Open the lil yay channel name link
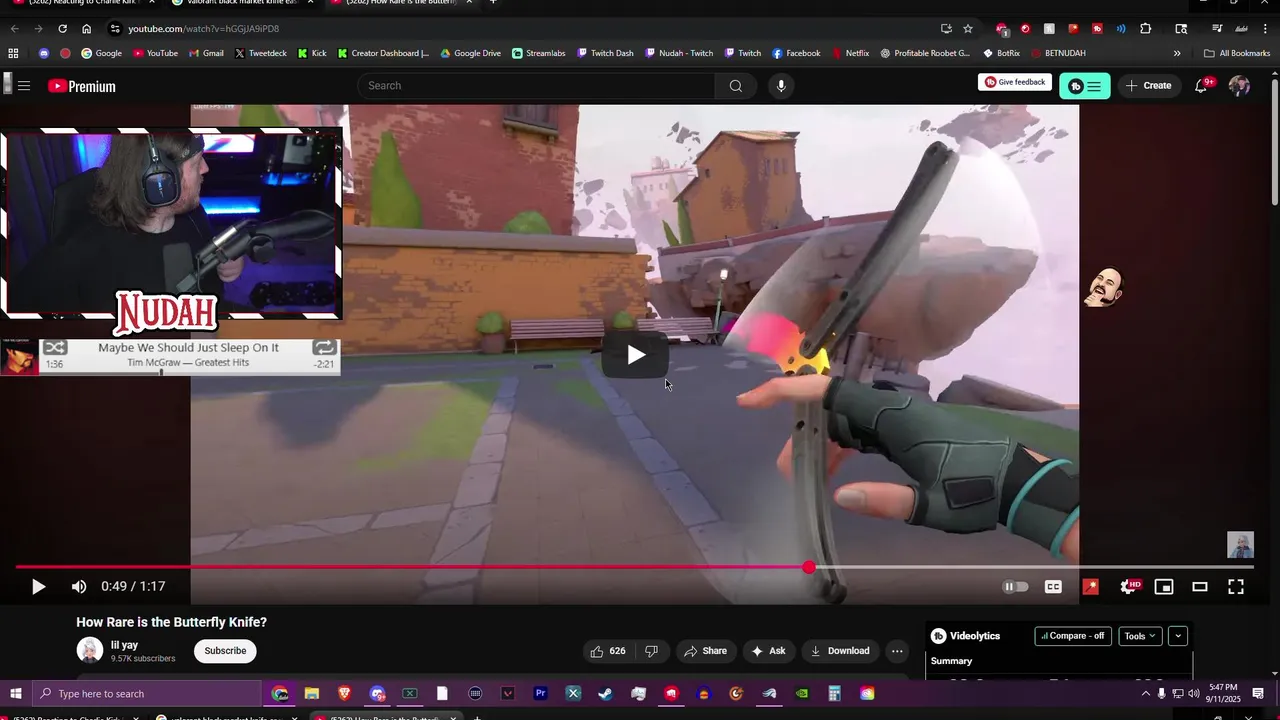The image size is (1280, 720). (x=124, y=645)
